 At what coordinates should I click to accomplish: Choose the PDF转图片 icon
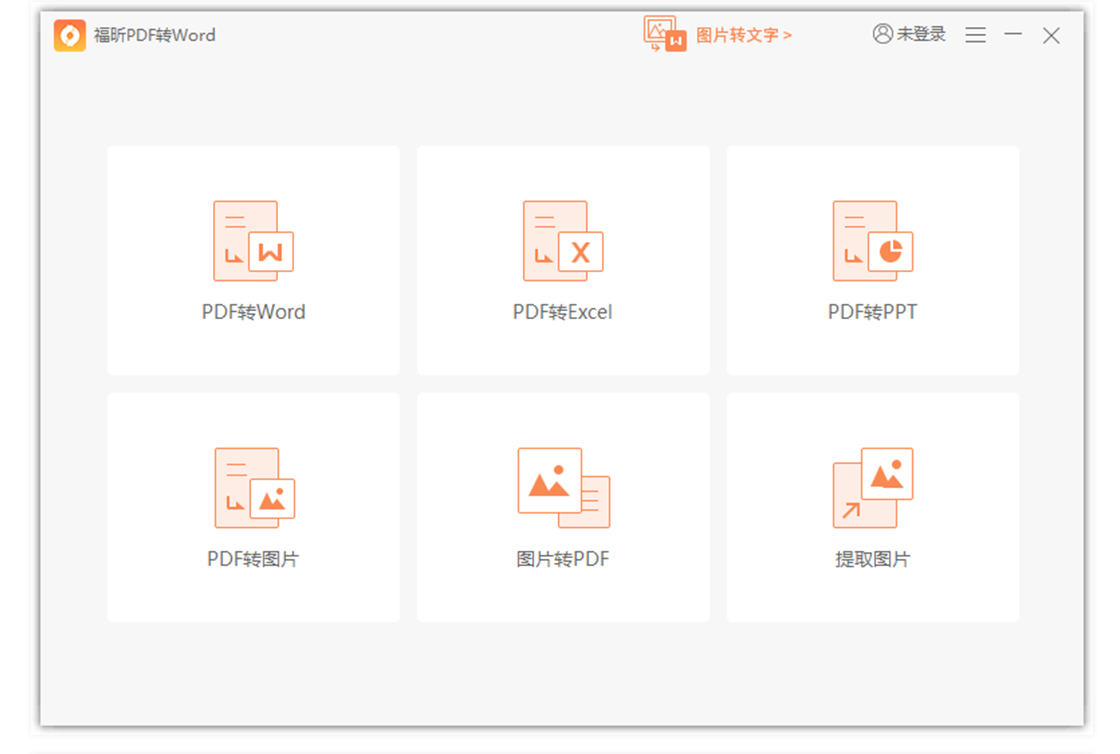254,488
